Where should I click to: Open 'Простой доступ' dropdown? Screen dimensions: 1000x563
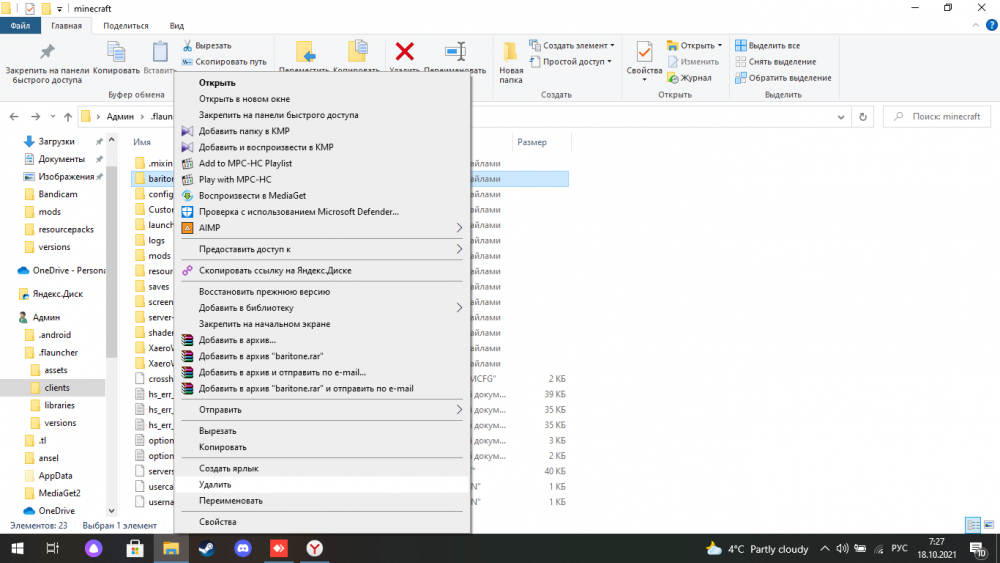coord(571,62)
